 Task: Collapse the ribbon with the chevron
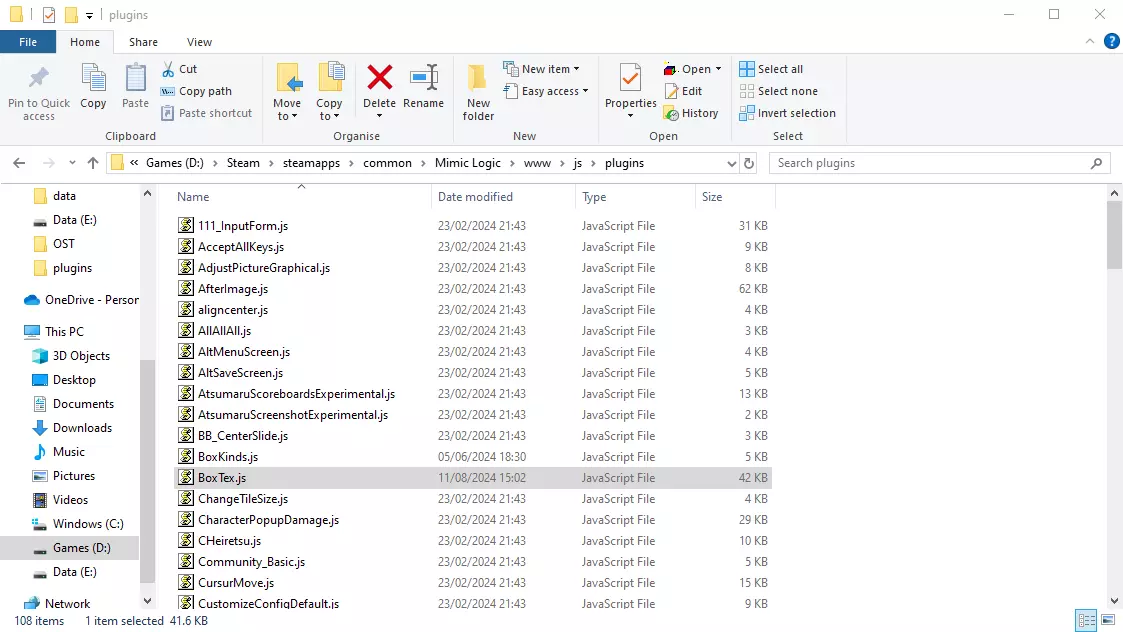click(x=1090, y=42)
